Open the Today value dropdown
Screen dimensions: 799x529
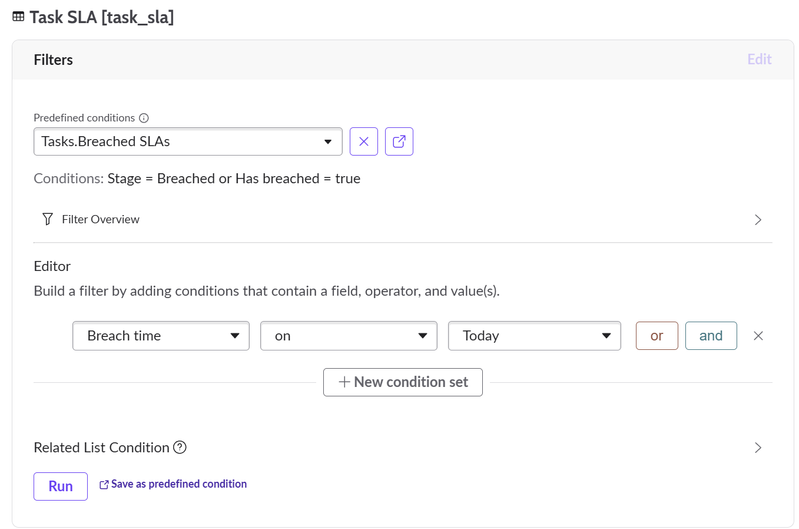click(x=534, y=336)
